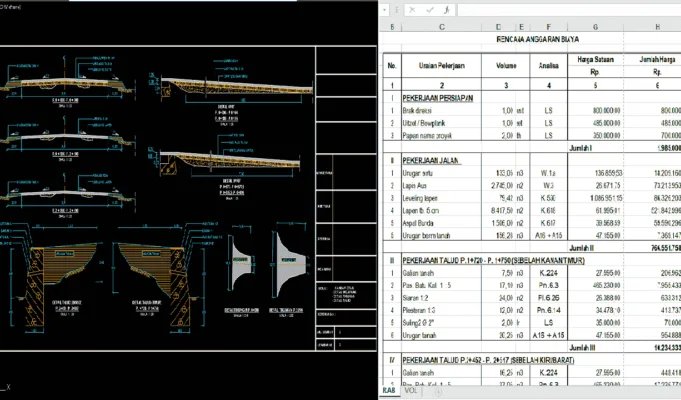Click the formula bar cancel X icon
This screenshot has width=681, height=400.
tap(412, 10)
